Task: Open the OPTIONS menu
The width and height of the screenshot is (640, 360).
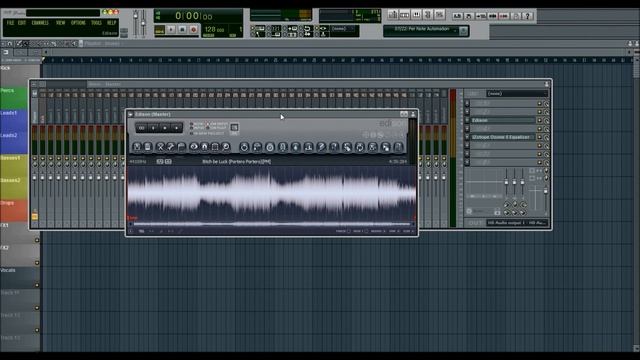Action: [x=78, y=23]
